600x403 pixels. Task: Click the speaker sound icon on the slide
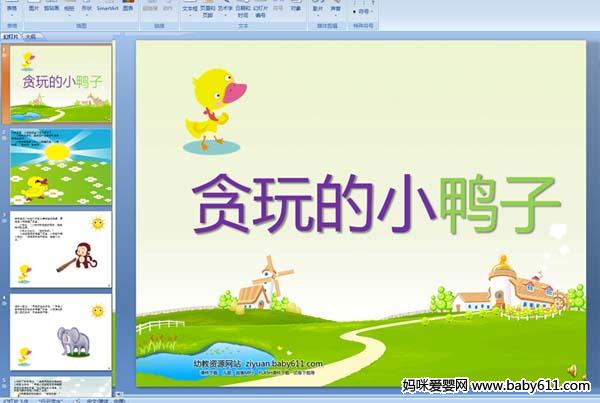572,369
